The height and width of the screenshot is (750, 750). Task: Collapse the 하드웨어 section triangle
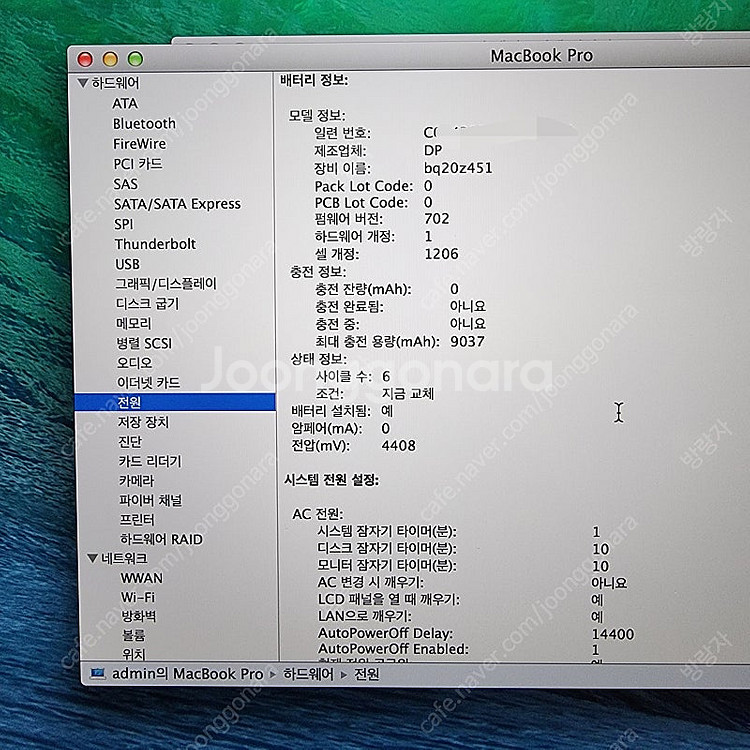point(82,83)
